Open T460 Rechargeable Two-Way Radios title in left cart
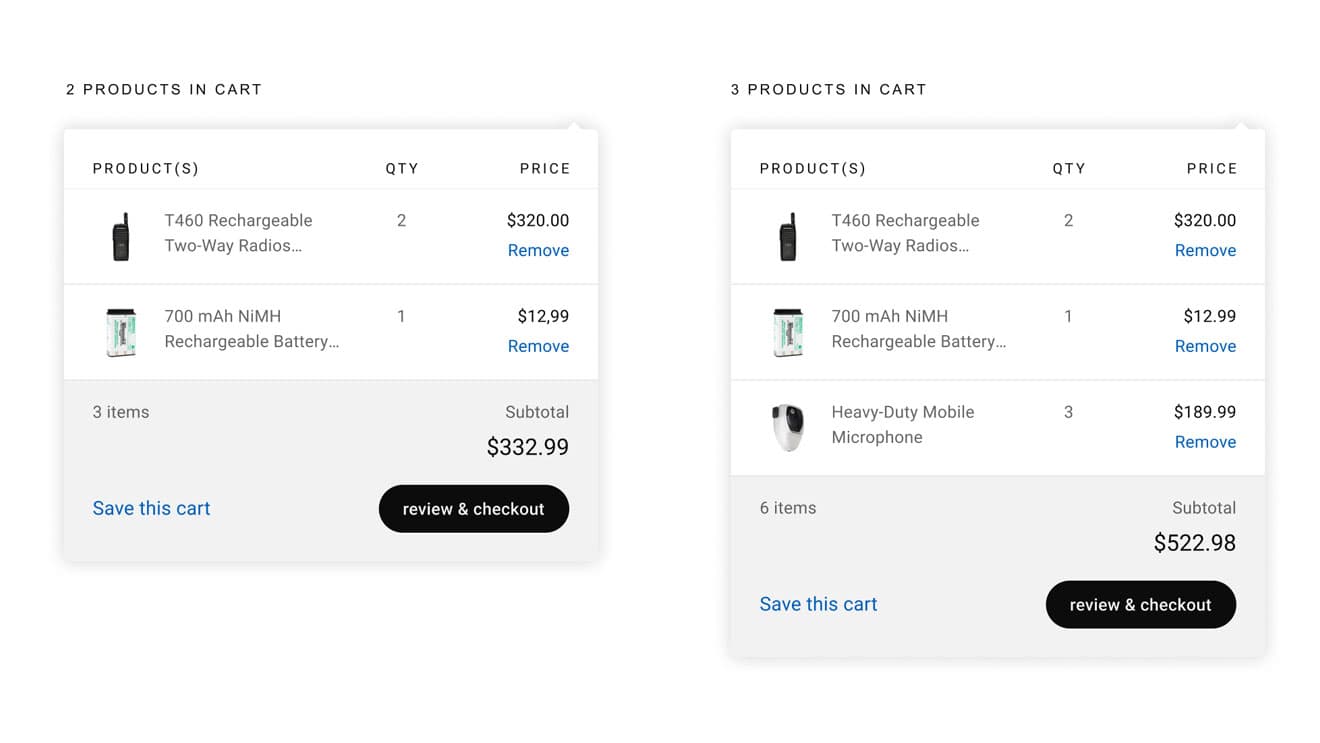The height and width of the screenshot is (743, 1320). coord(238,233)
